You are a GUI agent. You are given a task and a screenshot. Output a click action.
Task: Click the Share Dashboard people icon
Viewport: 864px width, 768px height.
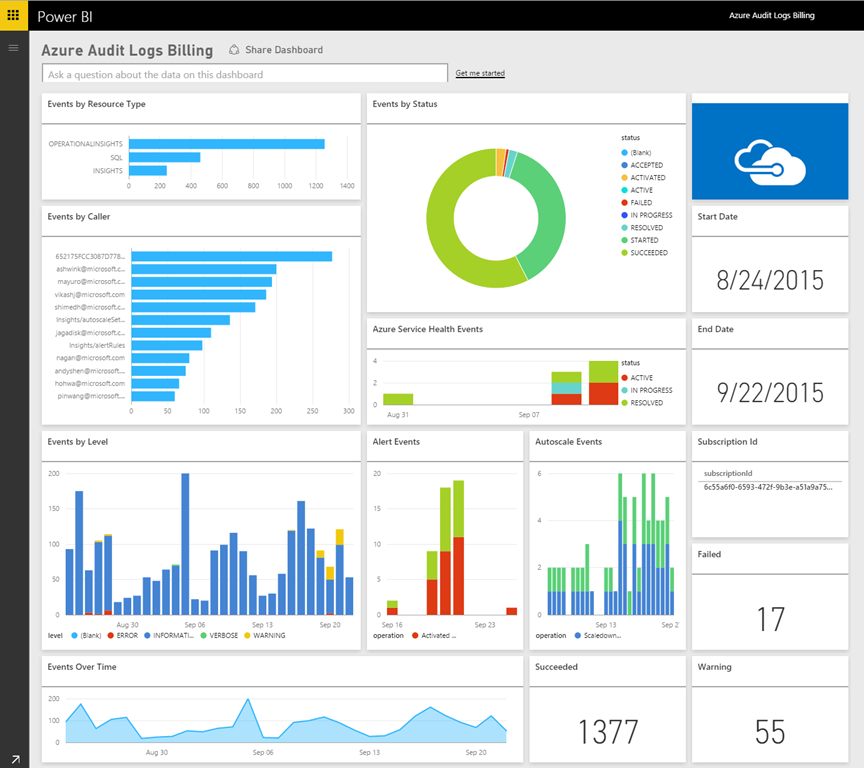(234, 50)
